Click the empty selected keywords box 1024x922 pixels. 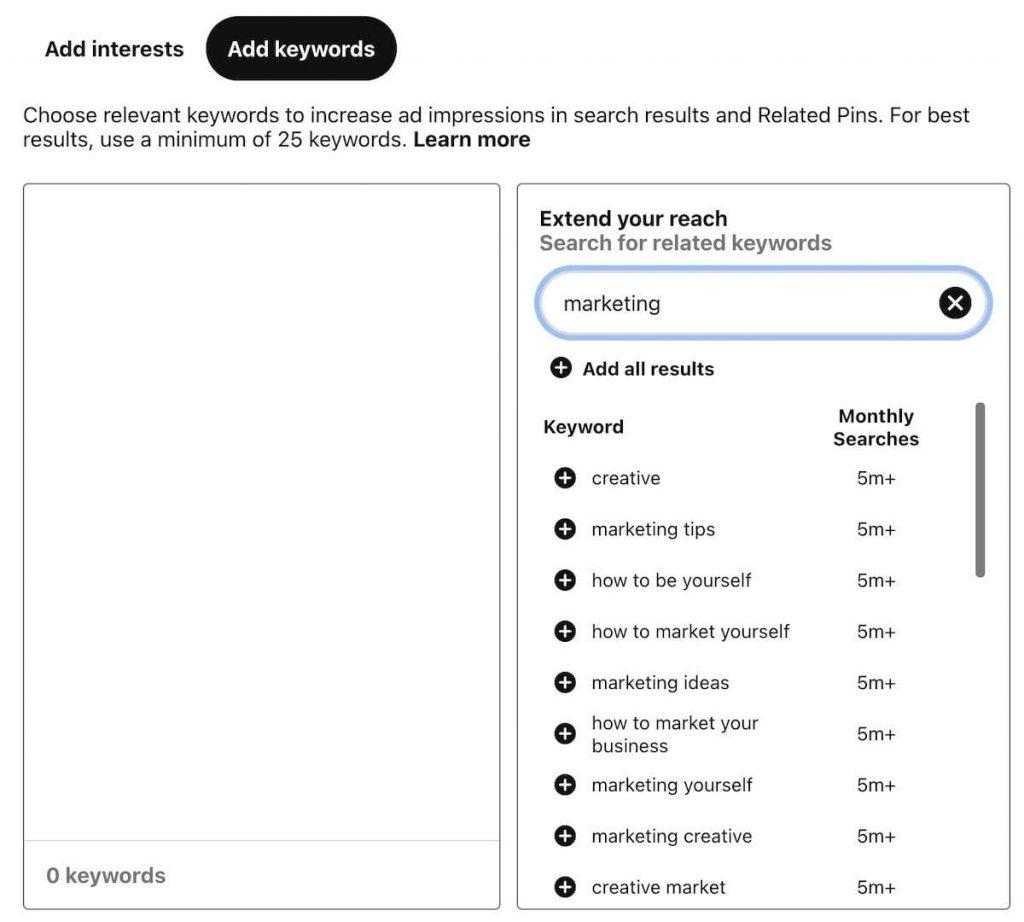[261, 510]
